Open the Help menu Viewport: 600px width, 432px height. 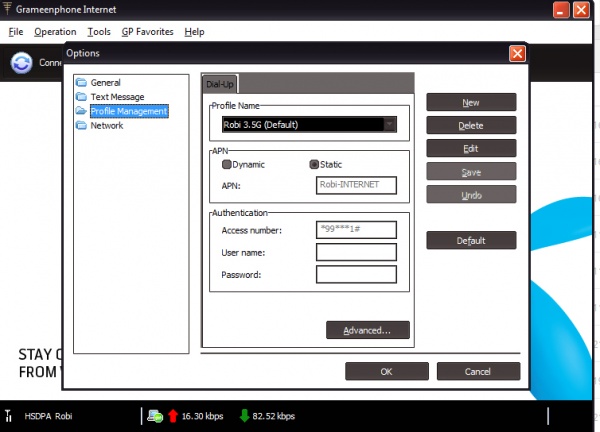tap(194, 32)
